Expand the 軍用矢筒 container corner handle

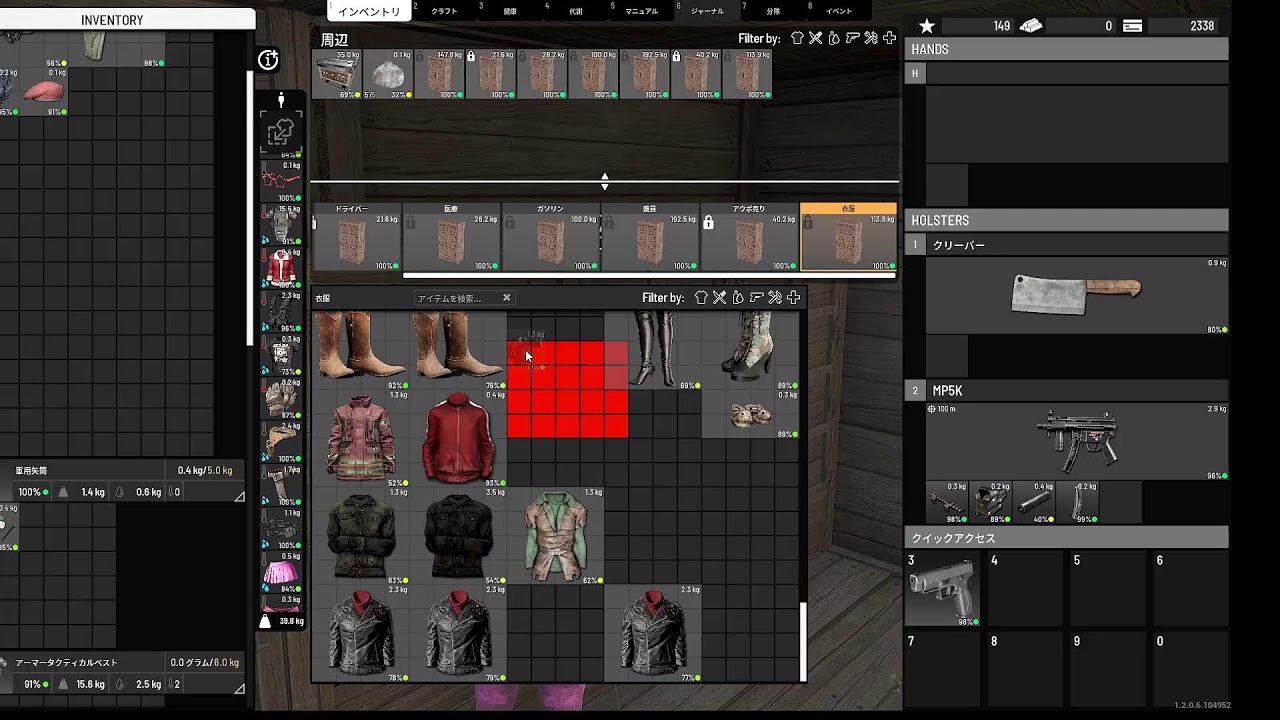(239, 496)
